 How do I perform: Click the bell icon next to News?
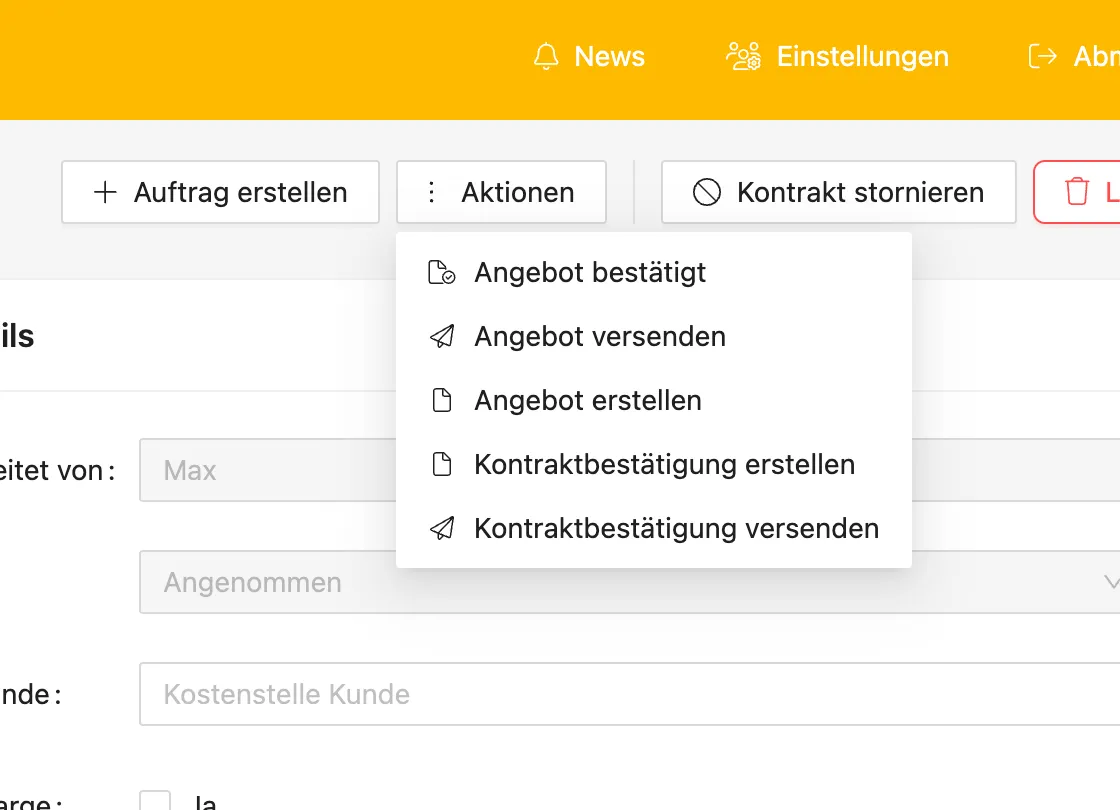point(546,56)
